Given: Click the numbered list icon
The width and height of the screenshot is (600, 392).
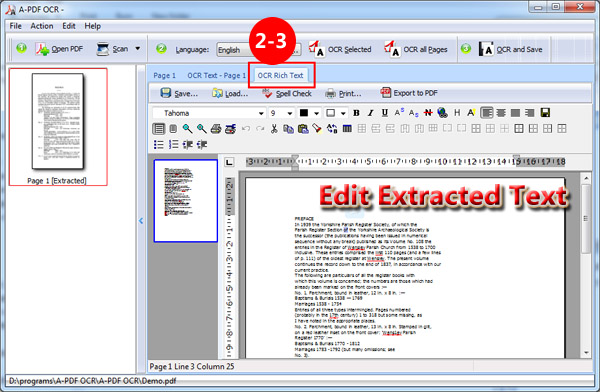Looking at the screenshot, I should coord(173,144).
